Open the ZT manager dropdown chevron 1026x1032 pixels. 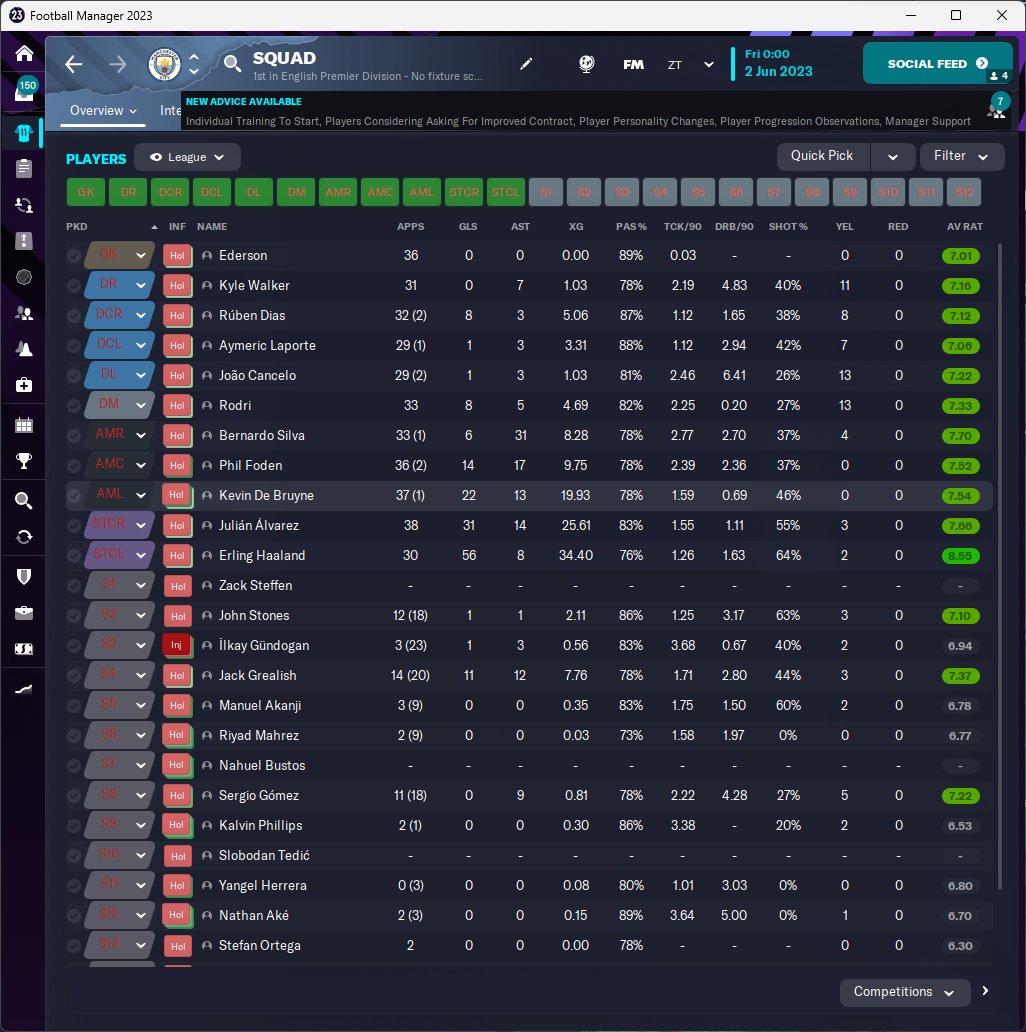(x=709, y=64)
